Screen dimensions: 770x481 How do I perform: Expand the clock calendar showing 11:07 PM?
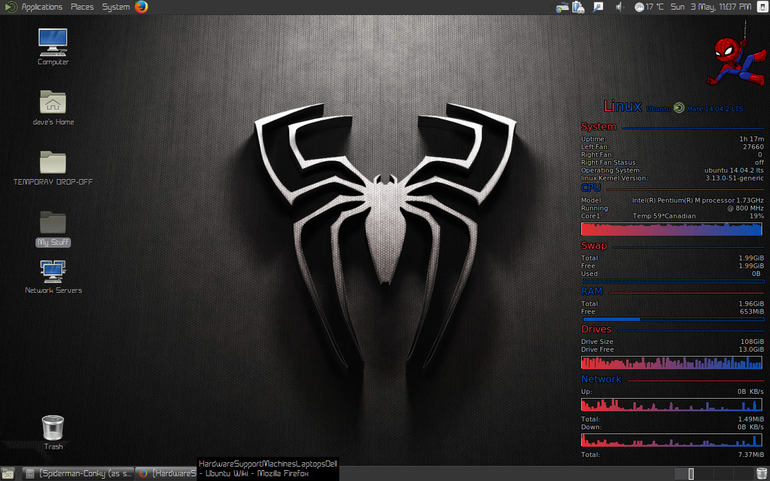pos(711,7)
